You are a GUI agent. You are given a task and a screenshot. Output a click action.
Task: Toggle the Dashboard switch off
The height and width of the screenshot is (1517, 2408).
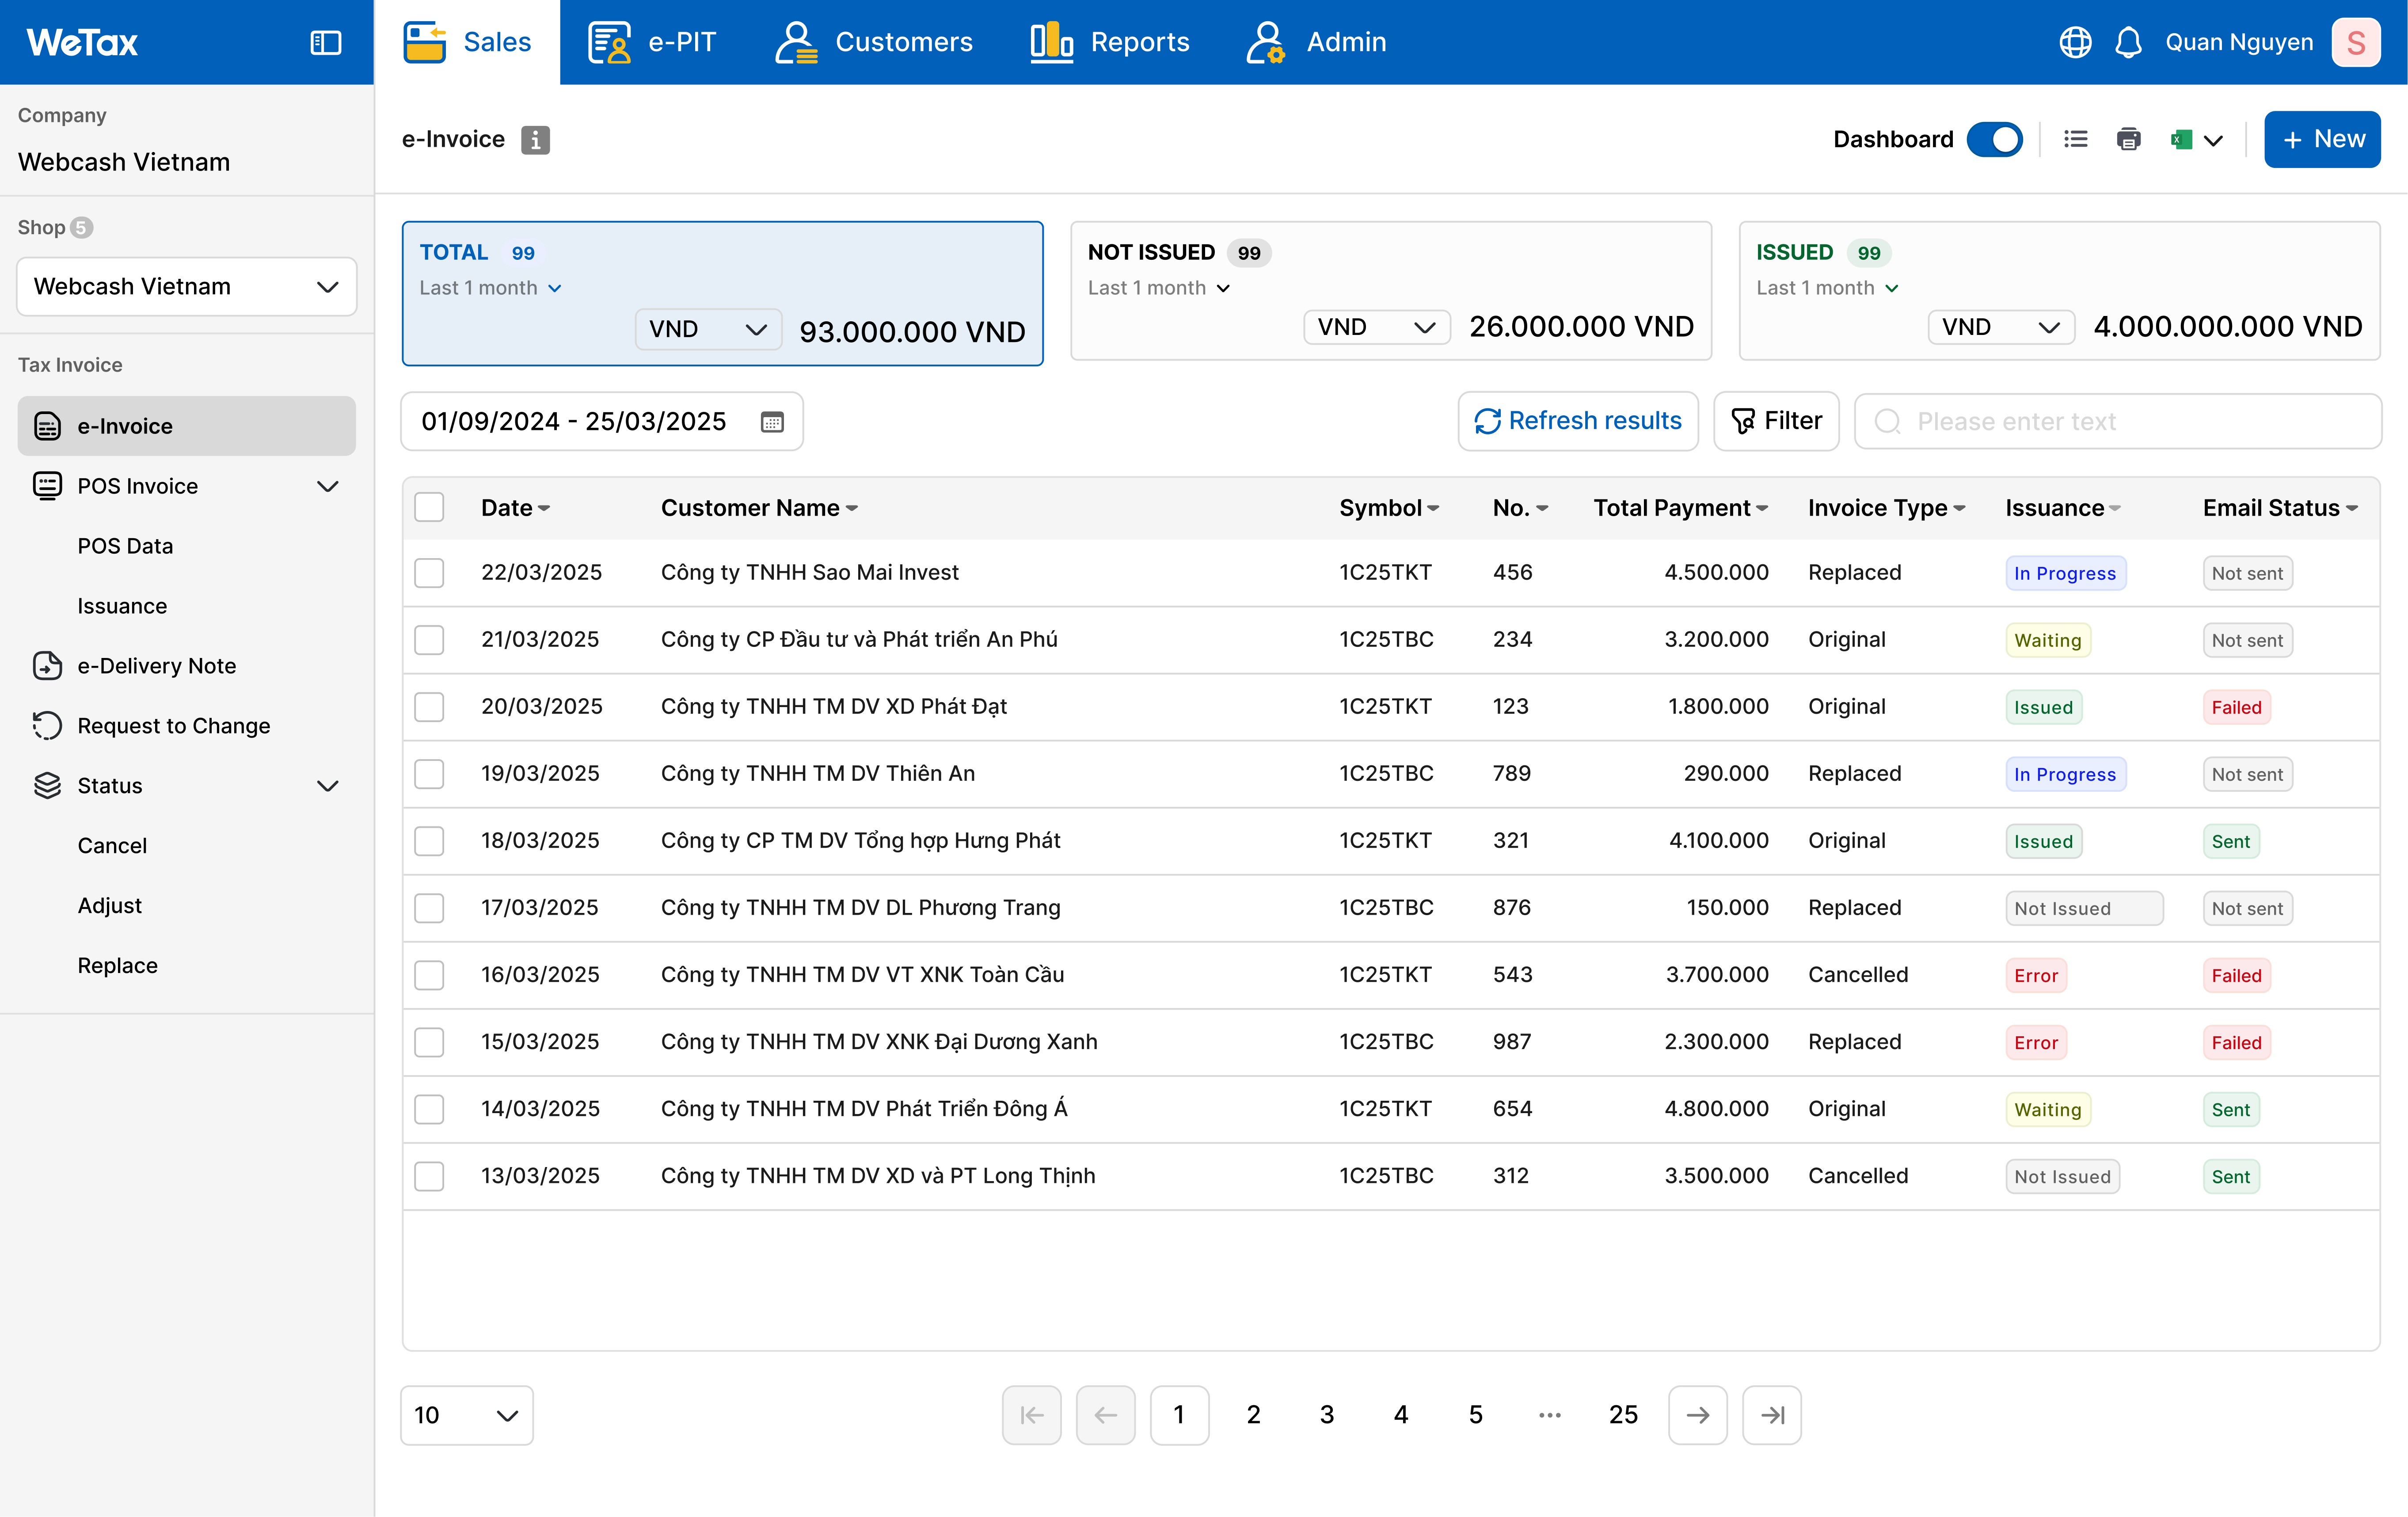tap(1994, 139)
